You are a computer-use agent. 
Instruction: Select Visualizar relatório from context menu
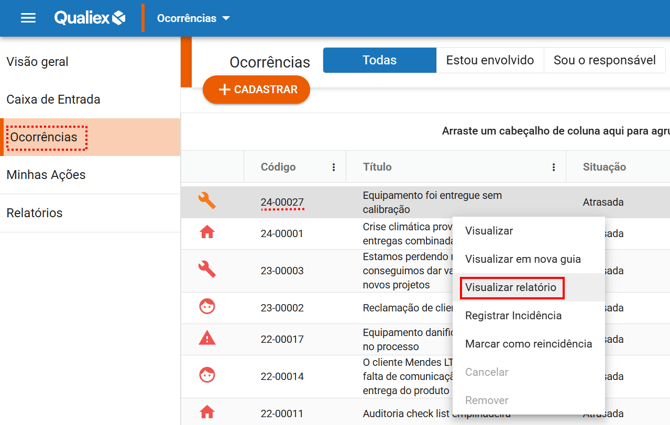511,287
